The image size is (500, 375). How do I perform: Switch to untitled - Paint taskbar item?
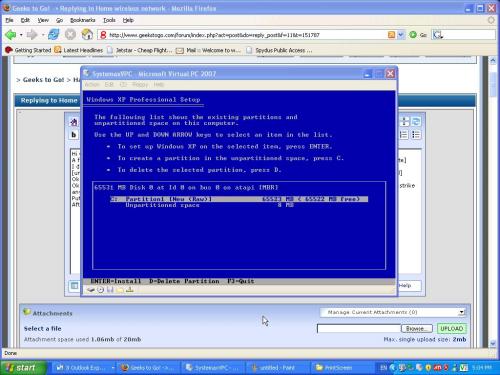coord(277,368)
